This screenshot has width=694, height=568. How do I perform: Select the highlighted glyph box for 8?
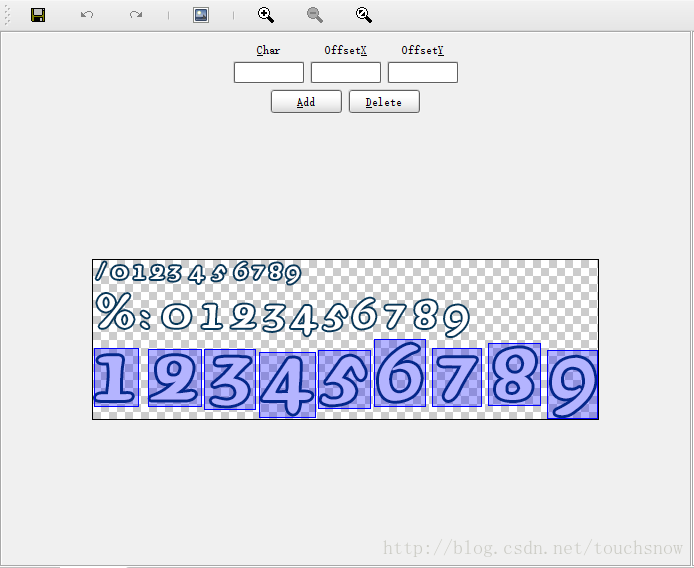(x=514, y=374)
